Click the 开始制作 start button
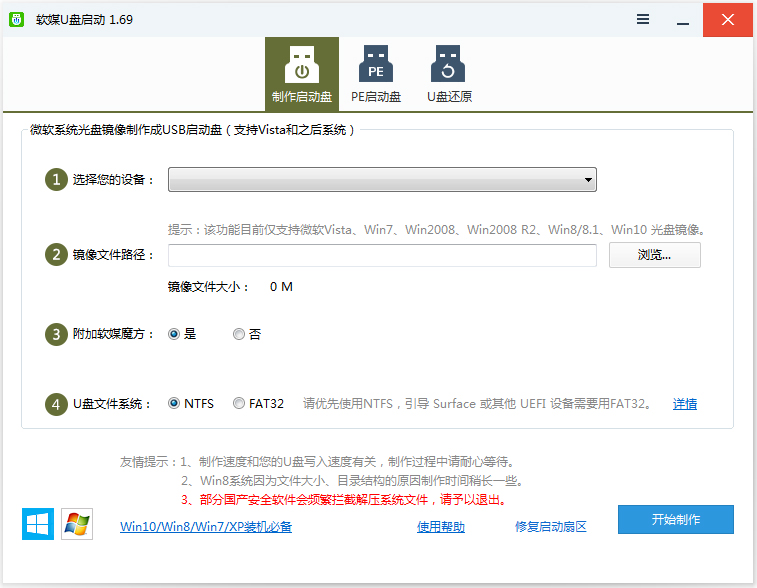Screen dimensions: 757x588 (675, 519)
